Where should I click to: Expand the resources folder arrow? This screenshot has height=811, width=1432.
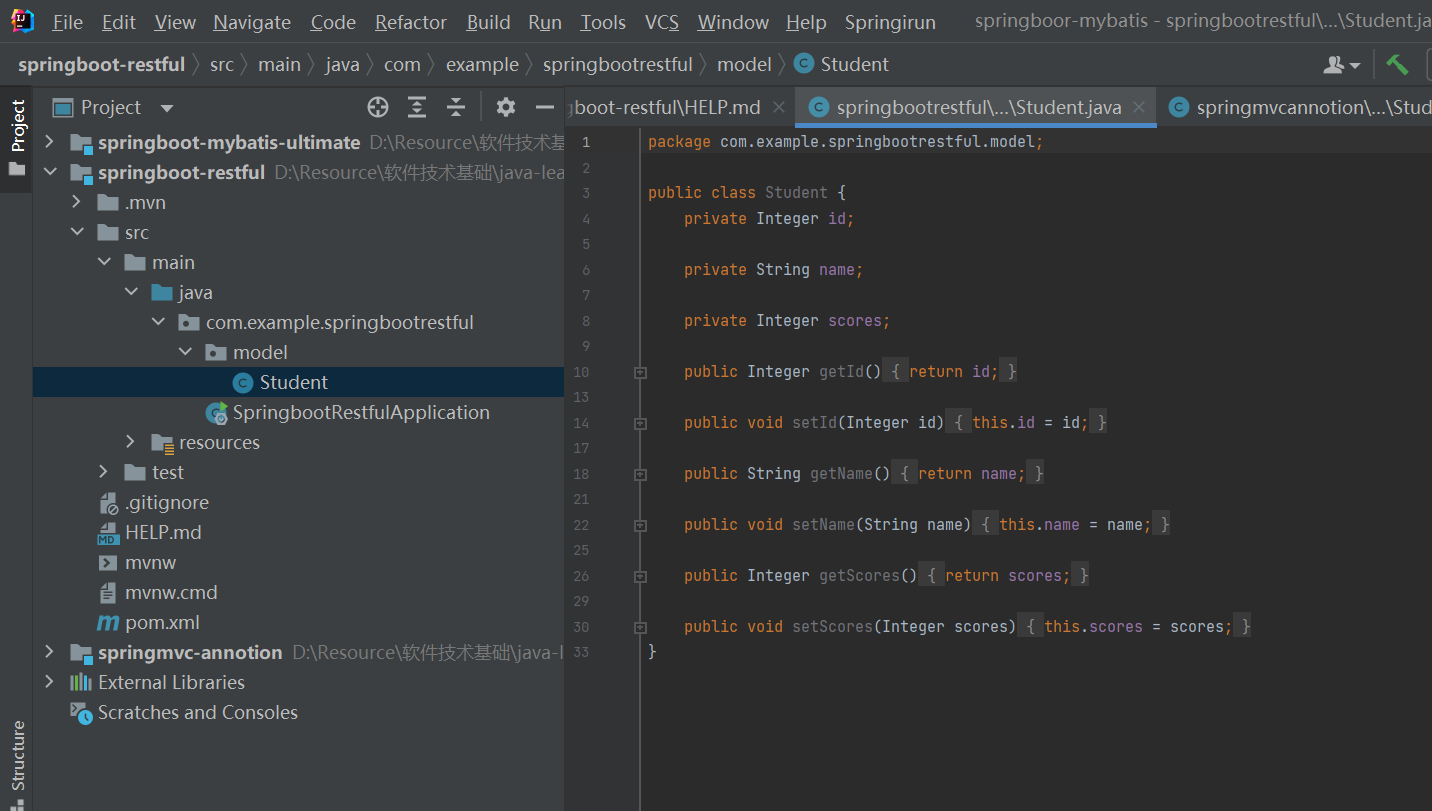(x=131, y=442)
